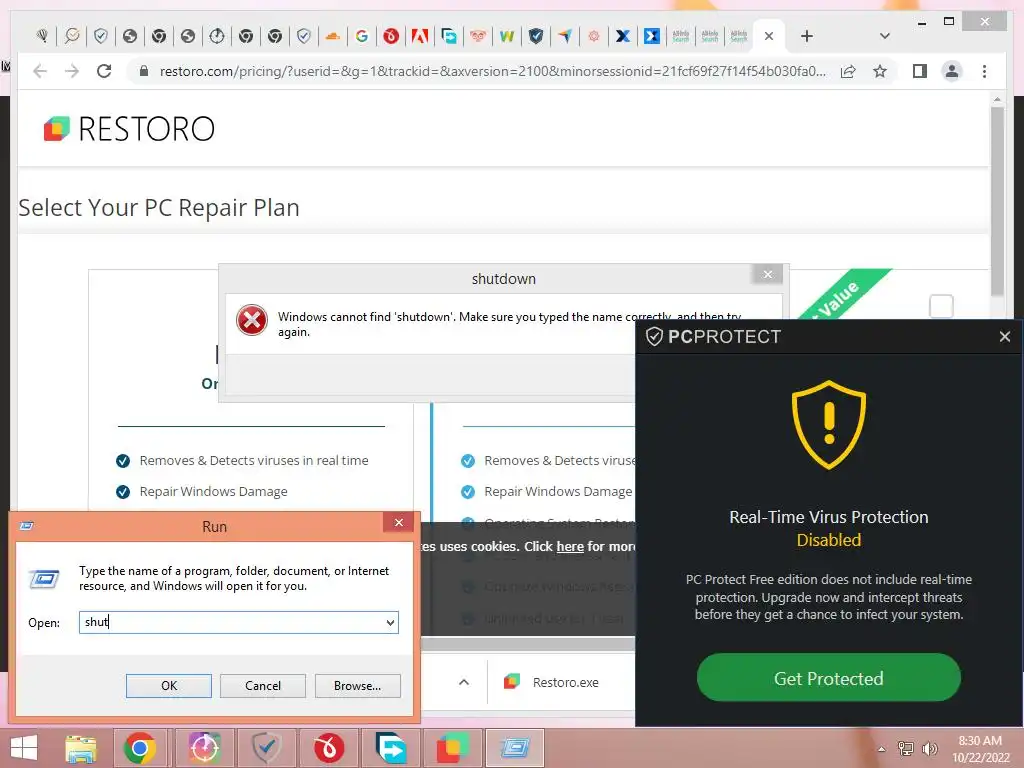This screenshot has height=768, width=1024.
Task: Open the volume speaker tray icon
Action: tap(929, 749)
